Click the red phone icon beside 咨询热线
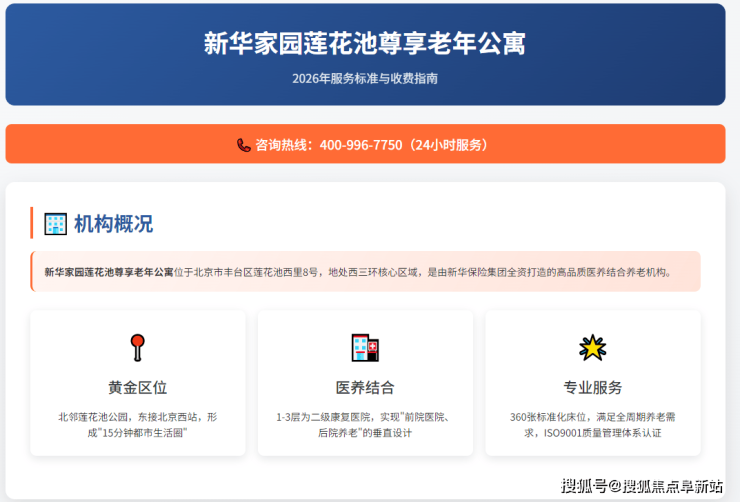The width and height of the screenshot is (740, 502). [244, 145]
